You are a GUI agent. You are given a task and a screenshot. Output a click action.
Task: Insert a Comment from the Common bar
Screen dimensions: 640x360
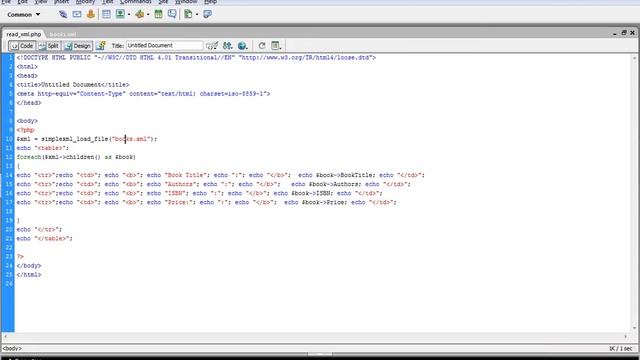(172, 14)
